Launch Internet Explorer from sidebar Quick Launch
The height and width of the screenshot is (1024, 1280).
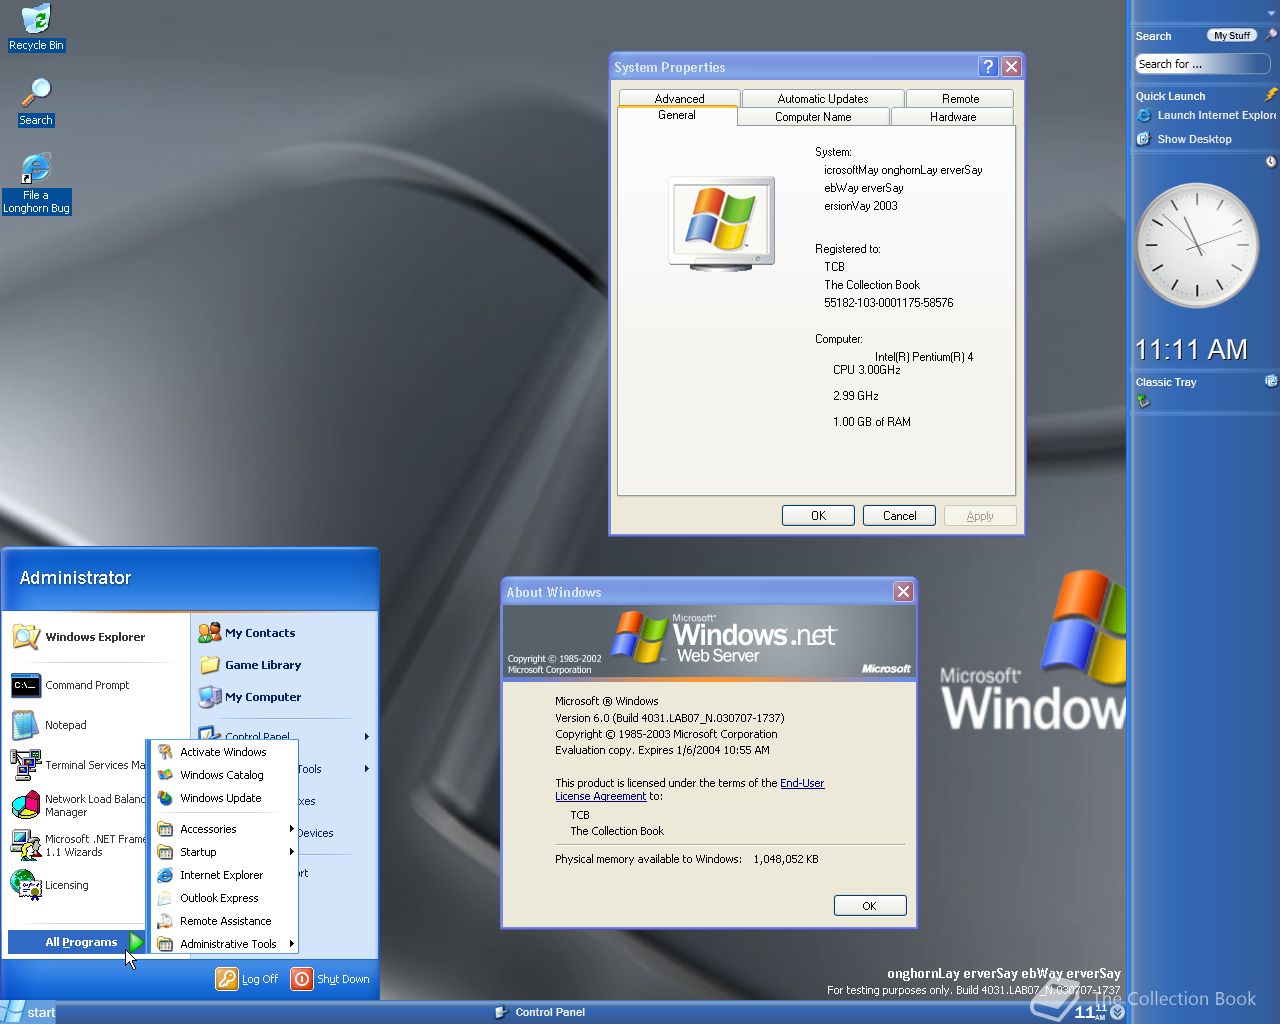(1205, 115)
